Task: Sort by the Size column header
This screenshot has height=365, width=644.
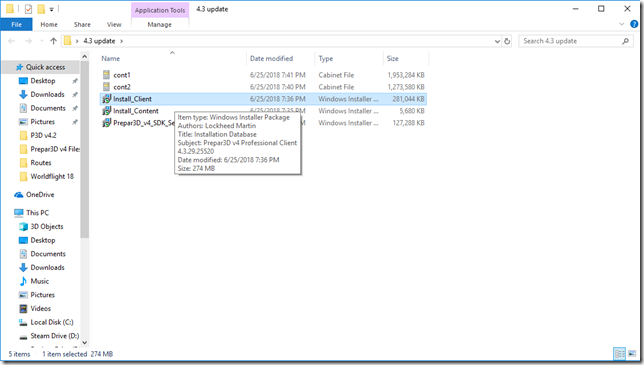Action: 393,58
